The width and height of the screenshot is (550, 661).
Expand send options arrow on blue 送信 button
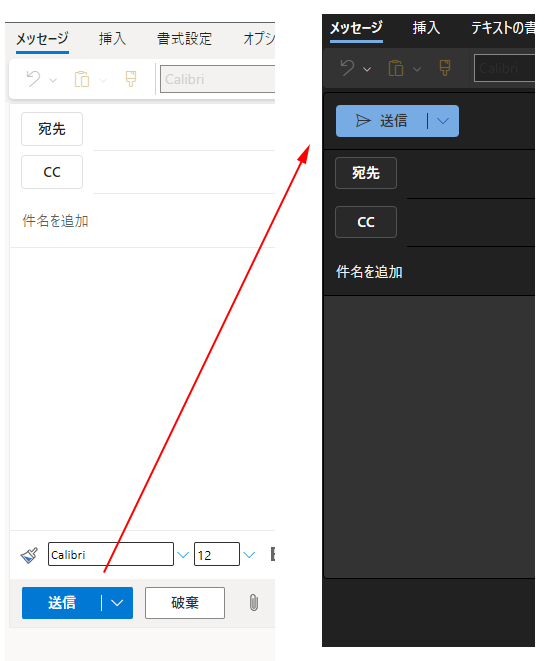click(x=117, y=603)
